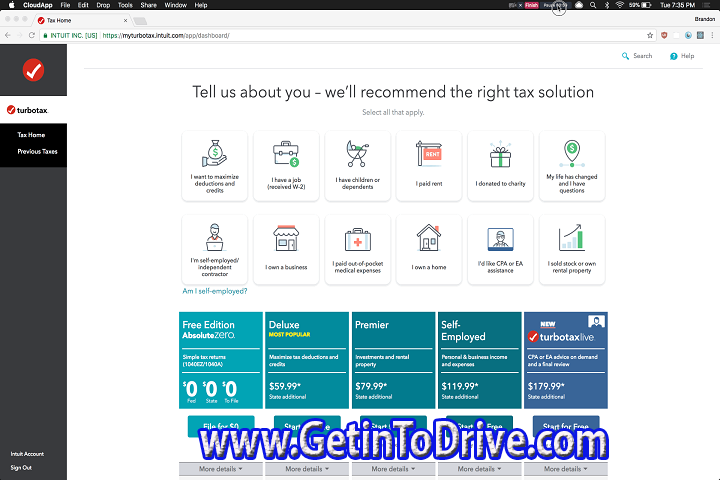Click the Search magnifier icon
The image size is (720, 480).
click(625, 56)
